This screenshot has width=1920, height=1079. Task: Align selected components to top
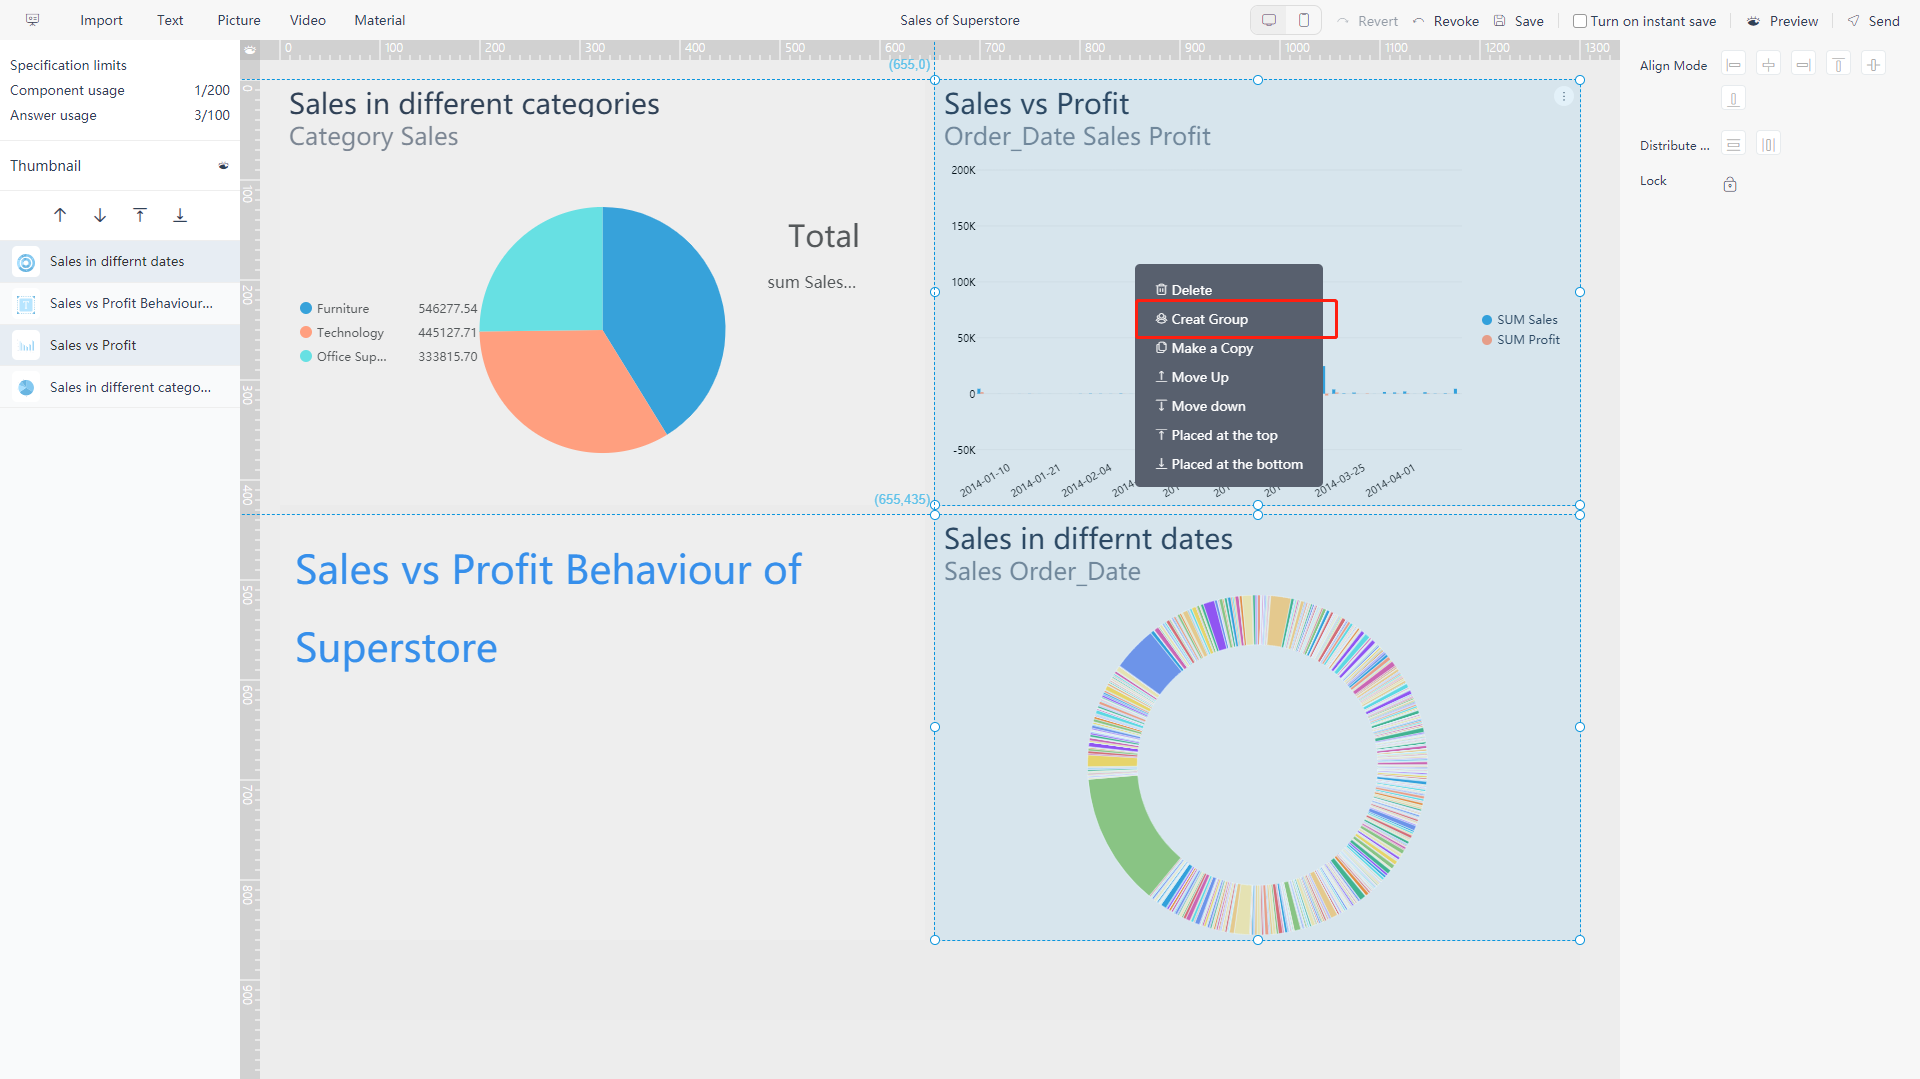[1838, 65]
